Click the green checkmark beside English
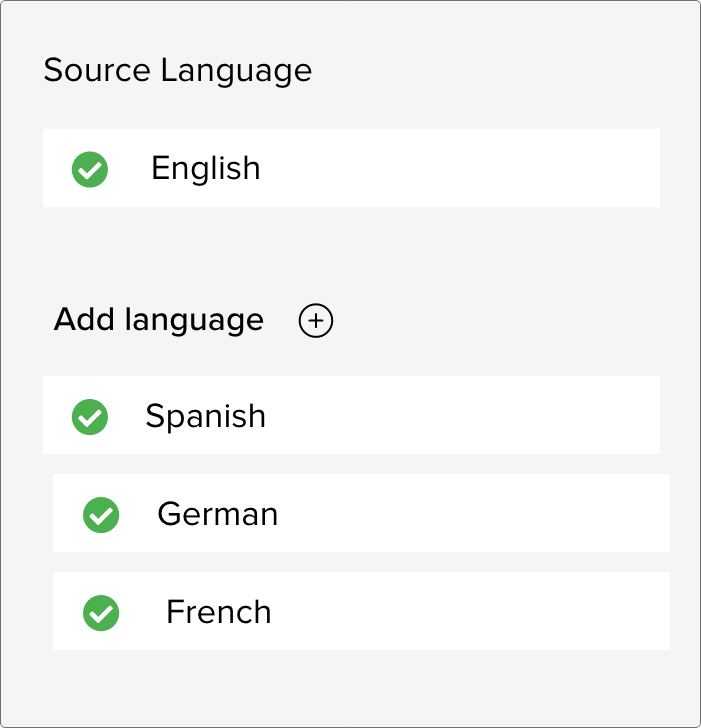Viewport: 701px width, 728px height. (x=90, y=169)
